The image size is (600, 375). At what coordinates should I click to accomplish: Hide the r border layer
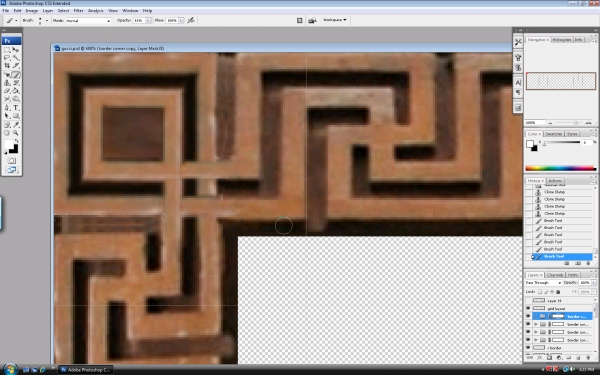tap(528, 348)
